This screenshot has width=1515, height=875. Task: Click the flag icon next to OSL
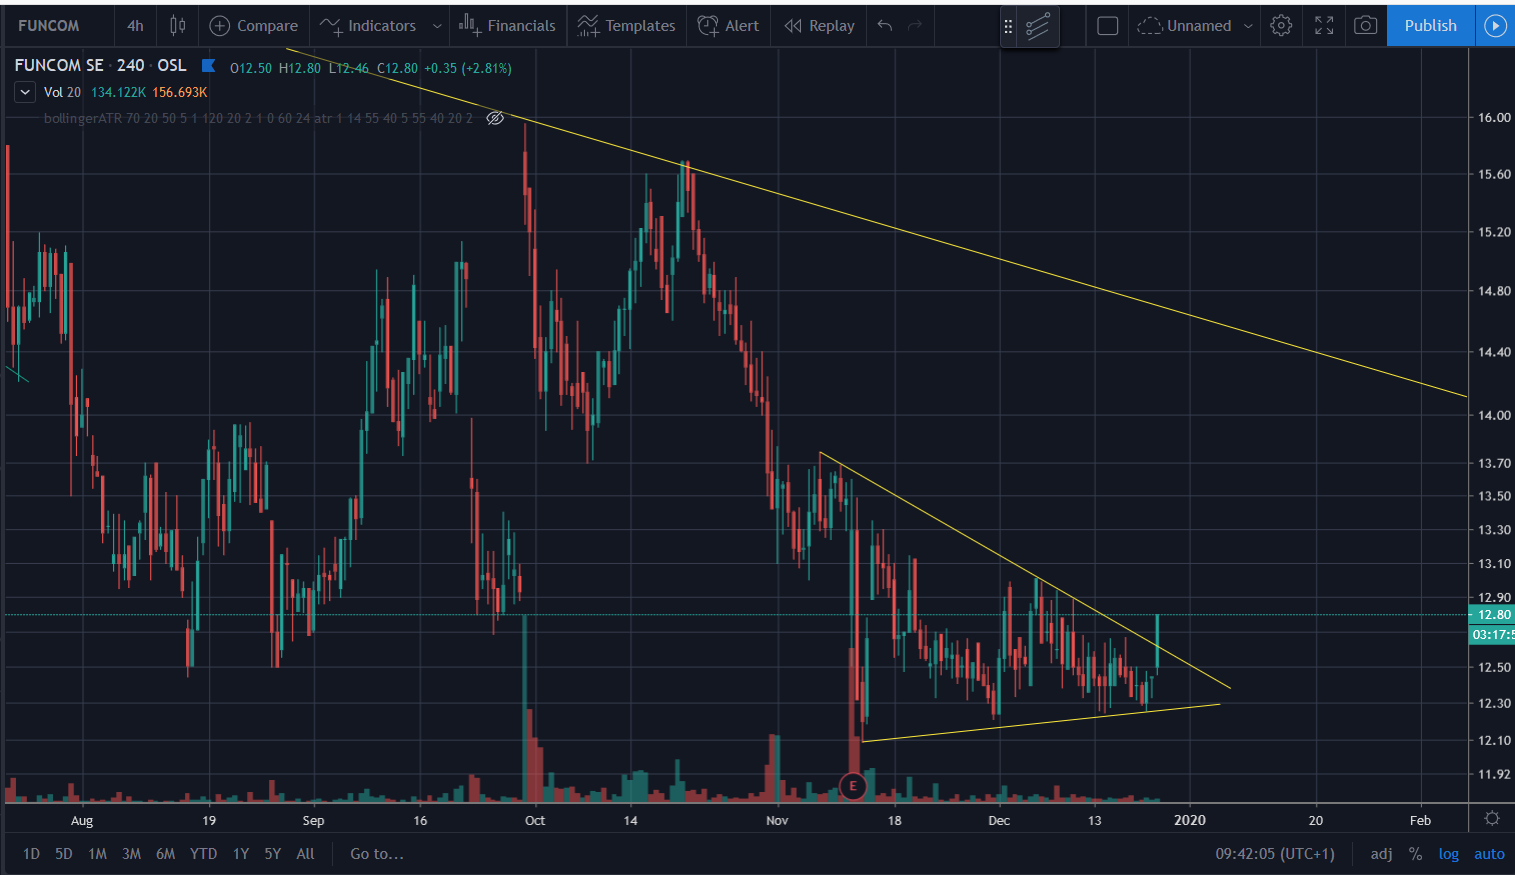tap(208, 66)
